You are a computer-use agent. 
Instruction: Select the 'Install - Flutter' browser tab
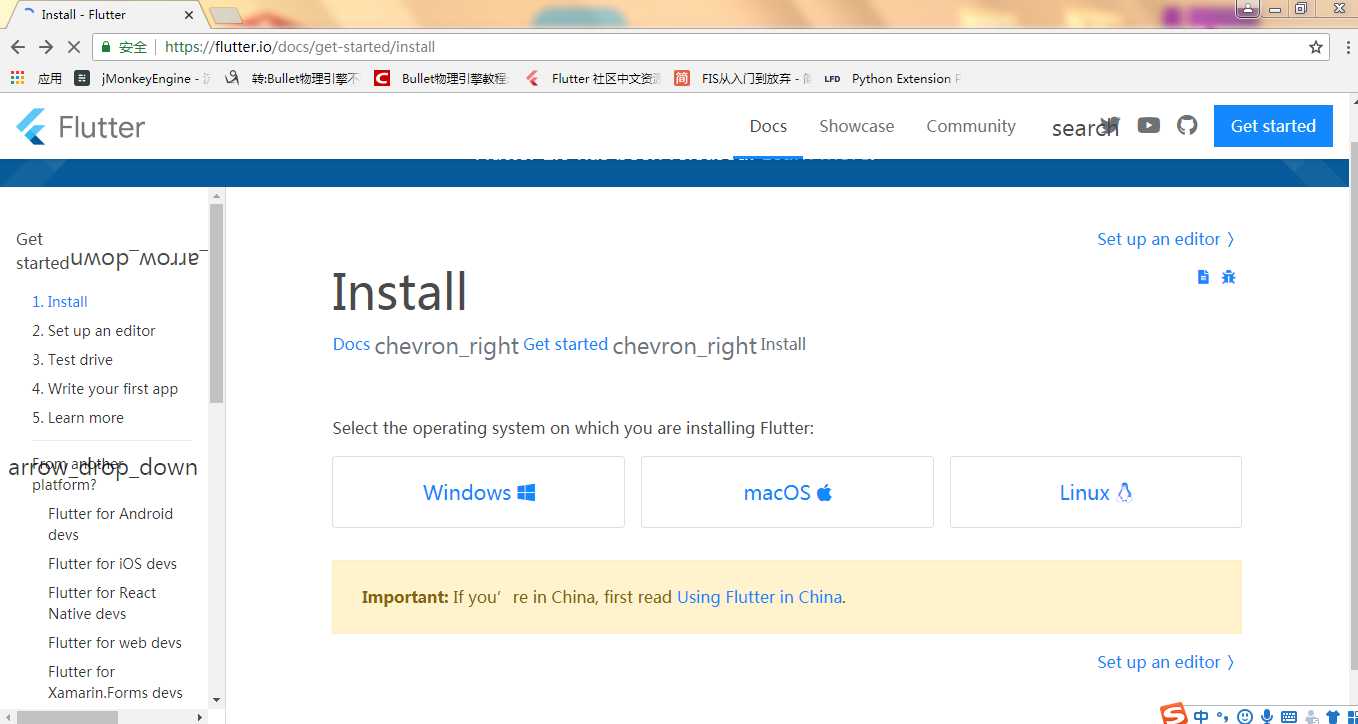point(106,15)
